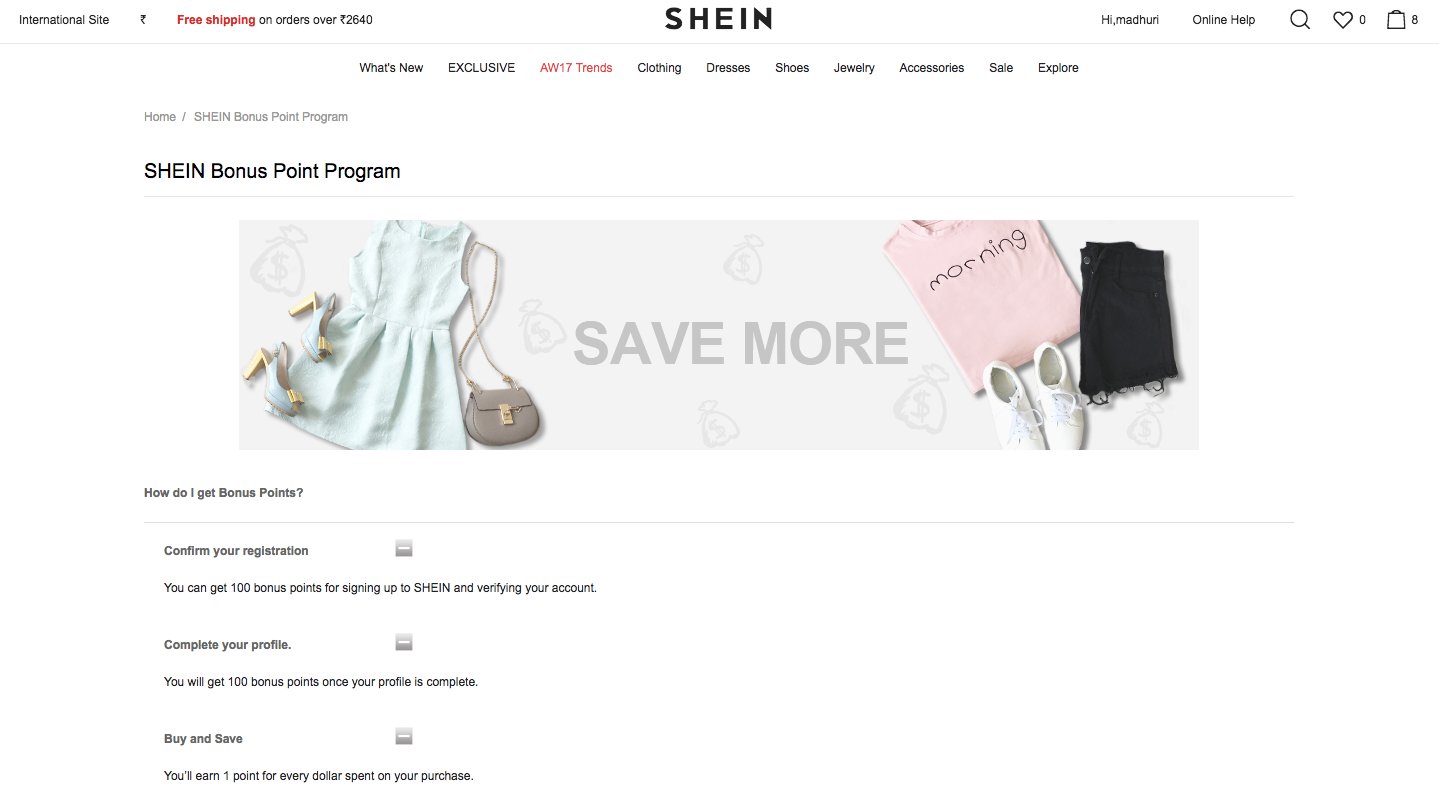Image resolution: width=1439 pixels, height=799 pixels.
Task: Collapse the Complete your profile section
Action: tap(404, 642)
